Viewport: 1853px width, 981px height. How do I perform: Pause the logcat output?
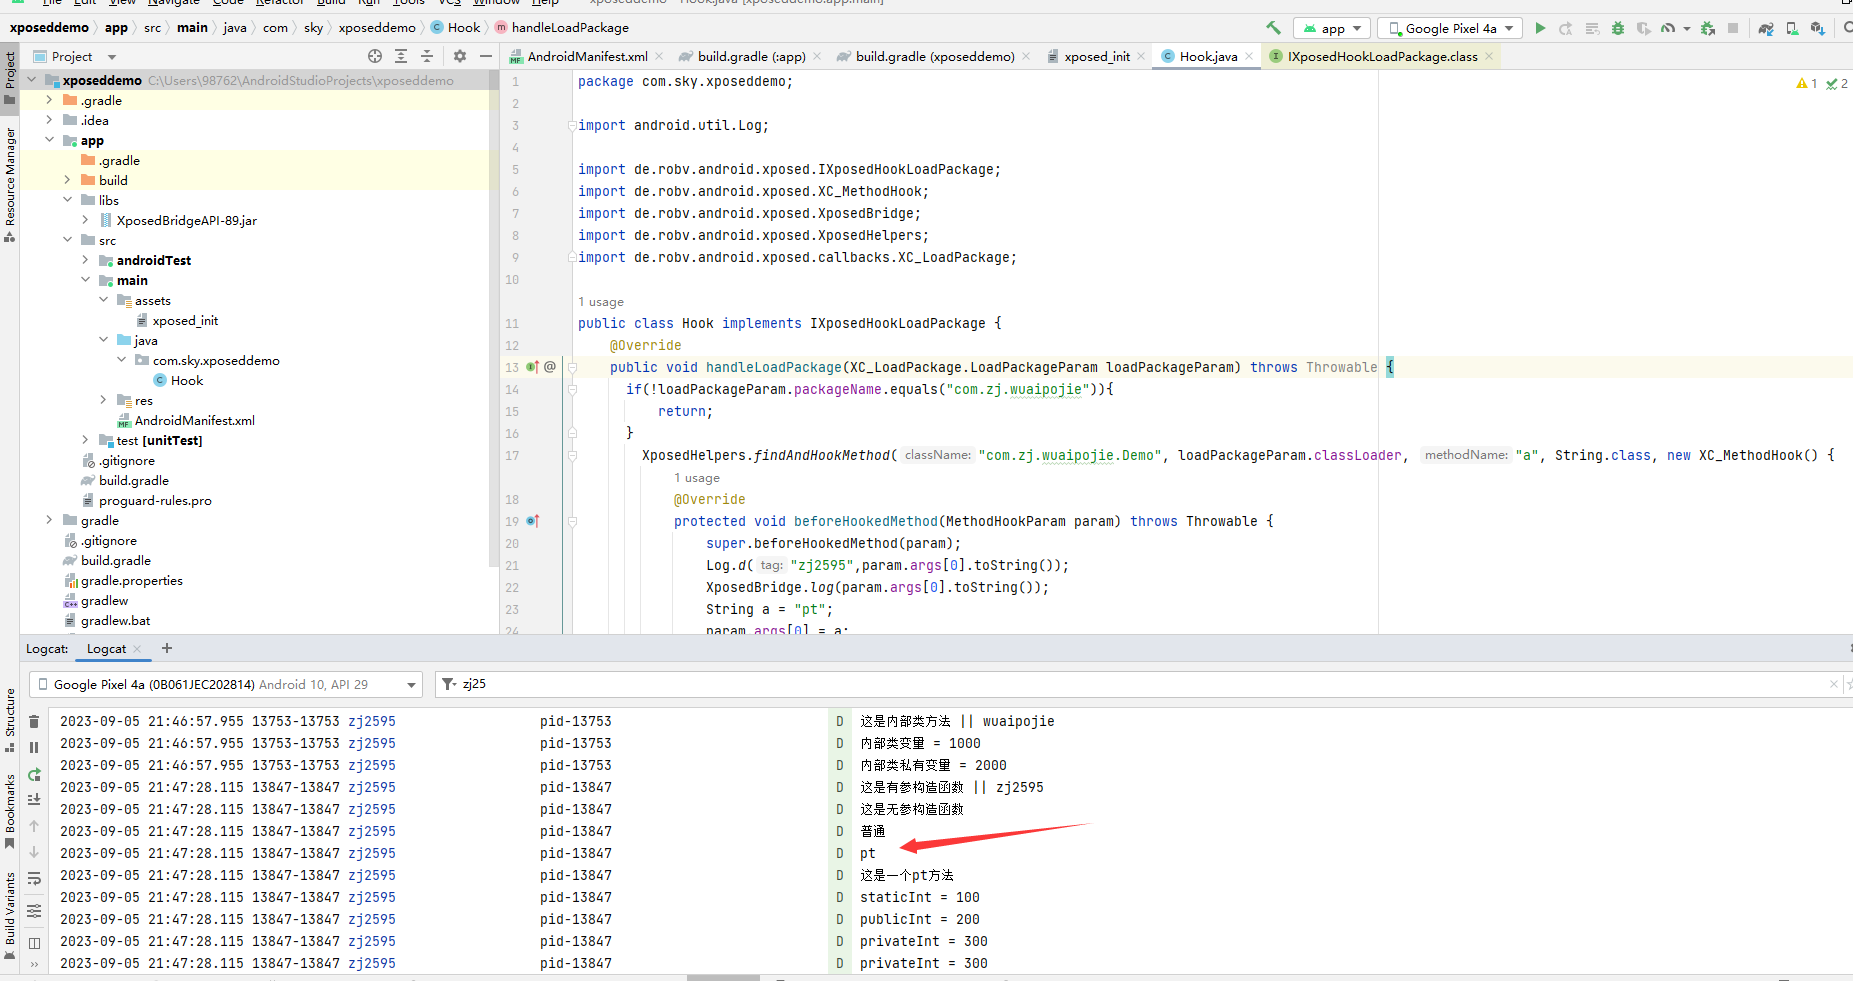click(34, 747)
